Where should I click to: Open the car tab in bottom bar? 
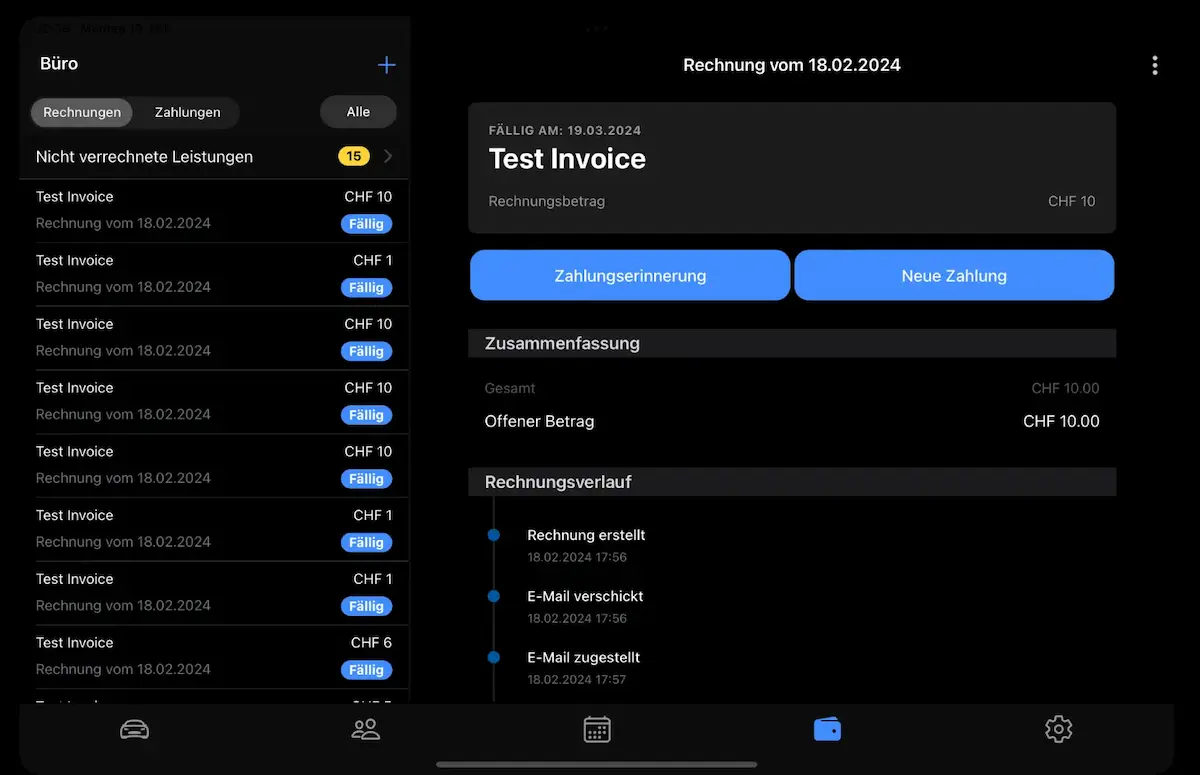(134, 730)
